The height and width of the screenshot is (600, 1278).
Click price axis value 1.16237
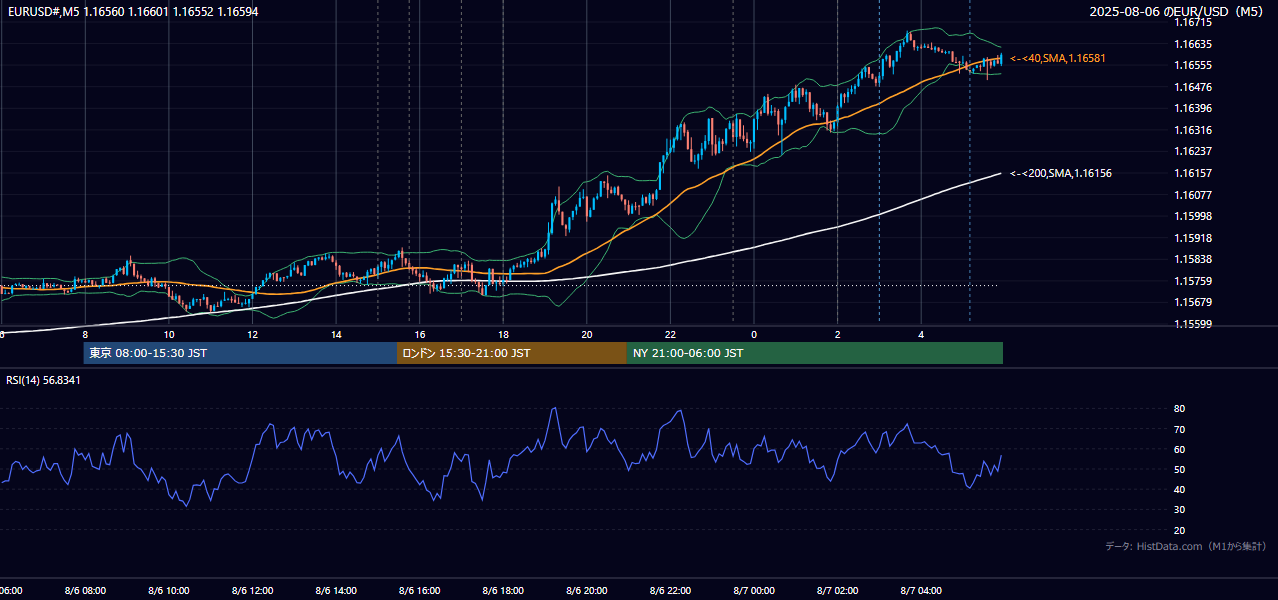click(1194, 151)
